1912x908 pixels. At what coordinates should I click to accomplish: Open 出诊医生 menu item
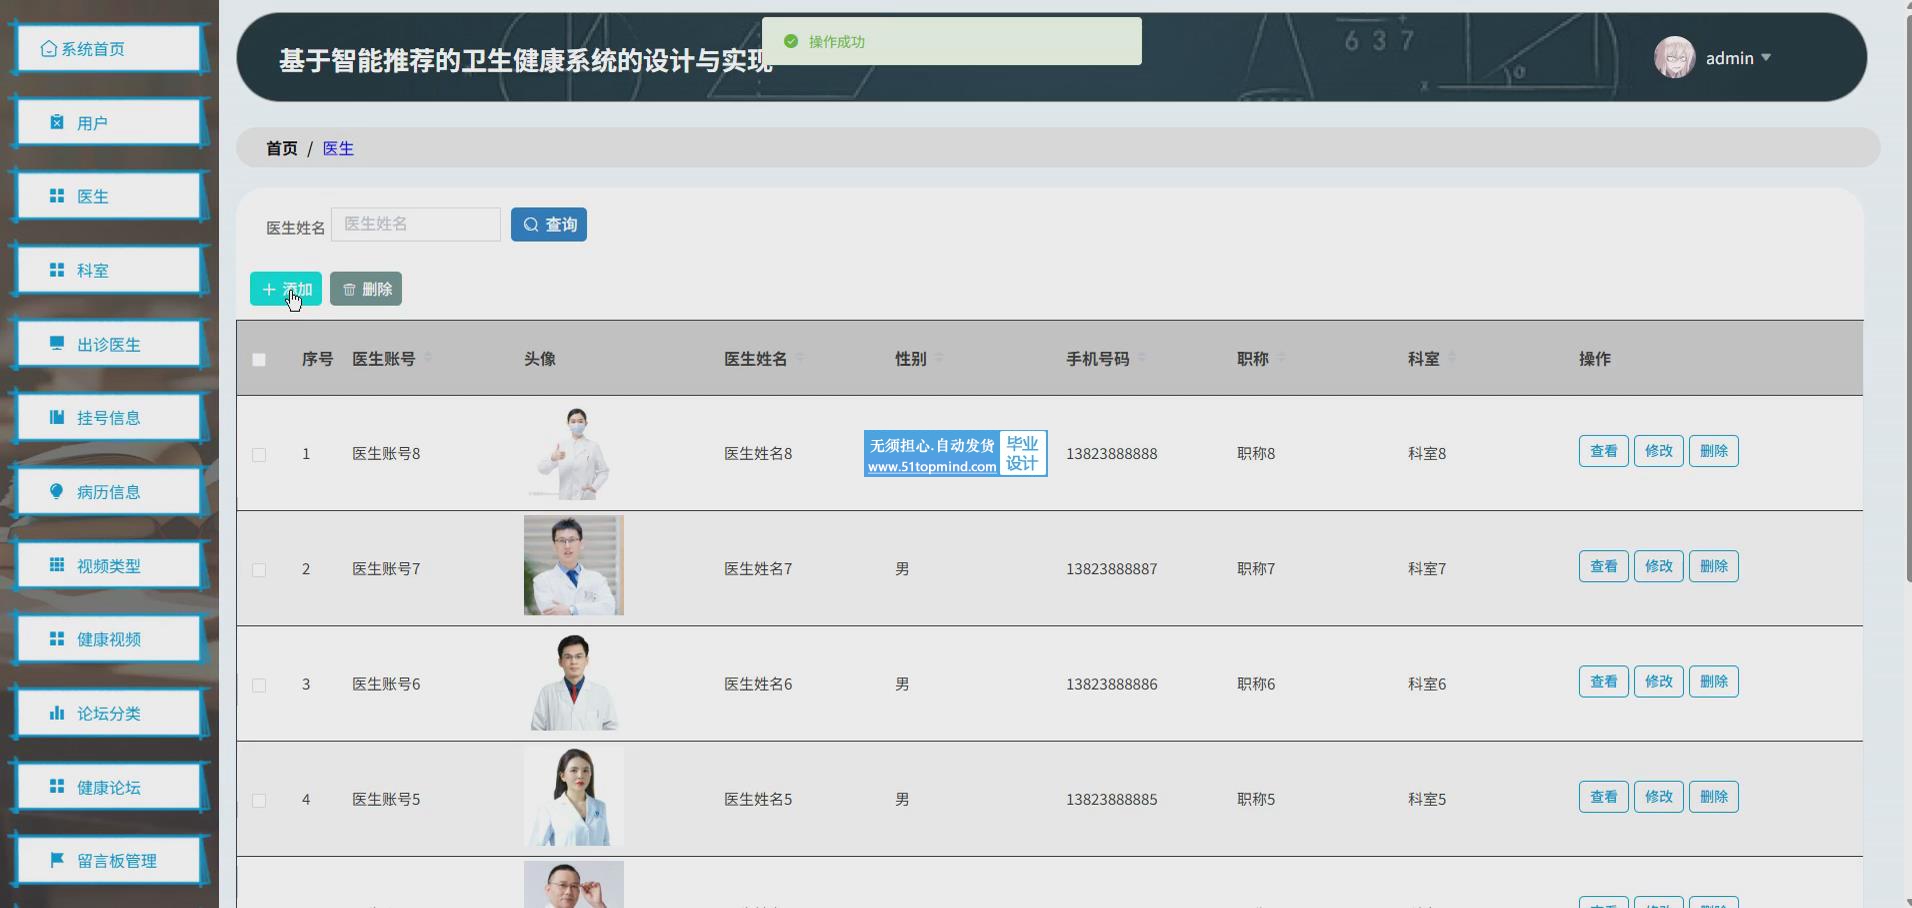[108, 344]
